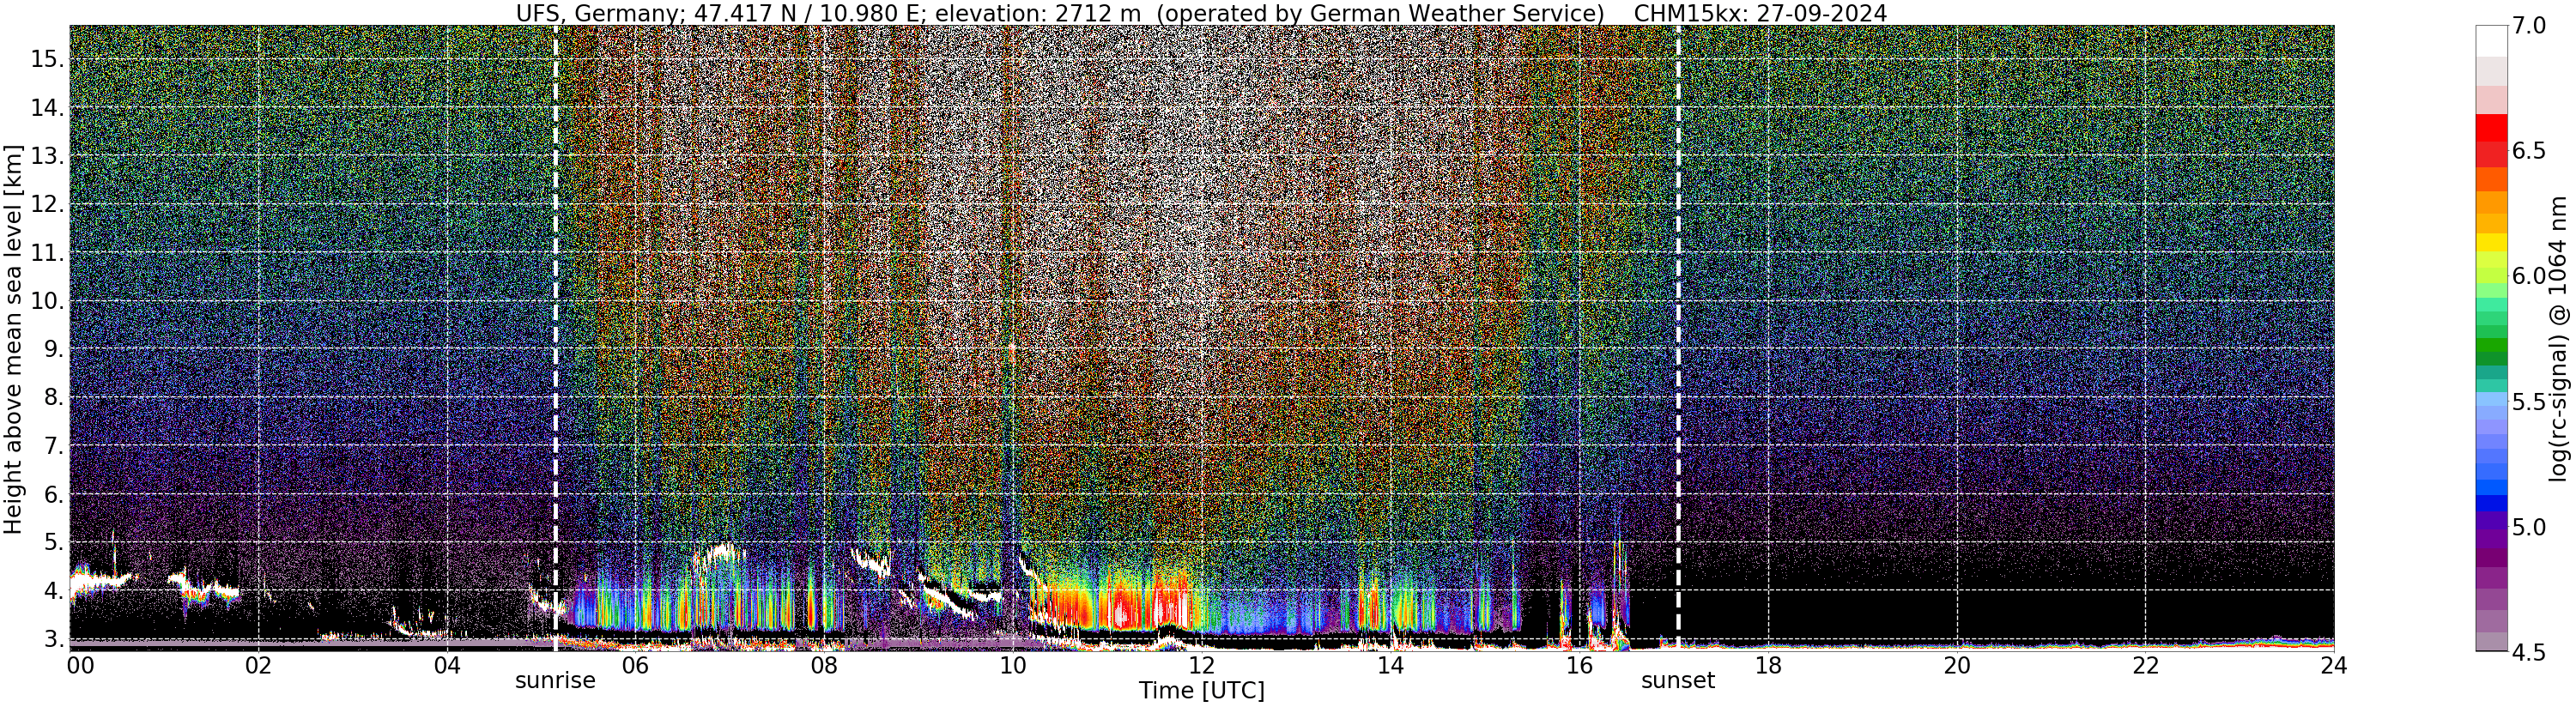
Task: Click the 'sunset' label below the time axis
Action: pos(1678,681)
